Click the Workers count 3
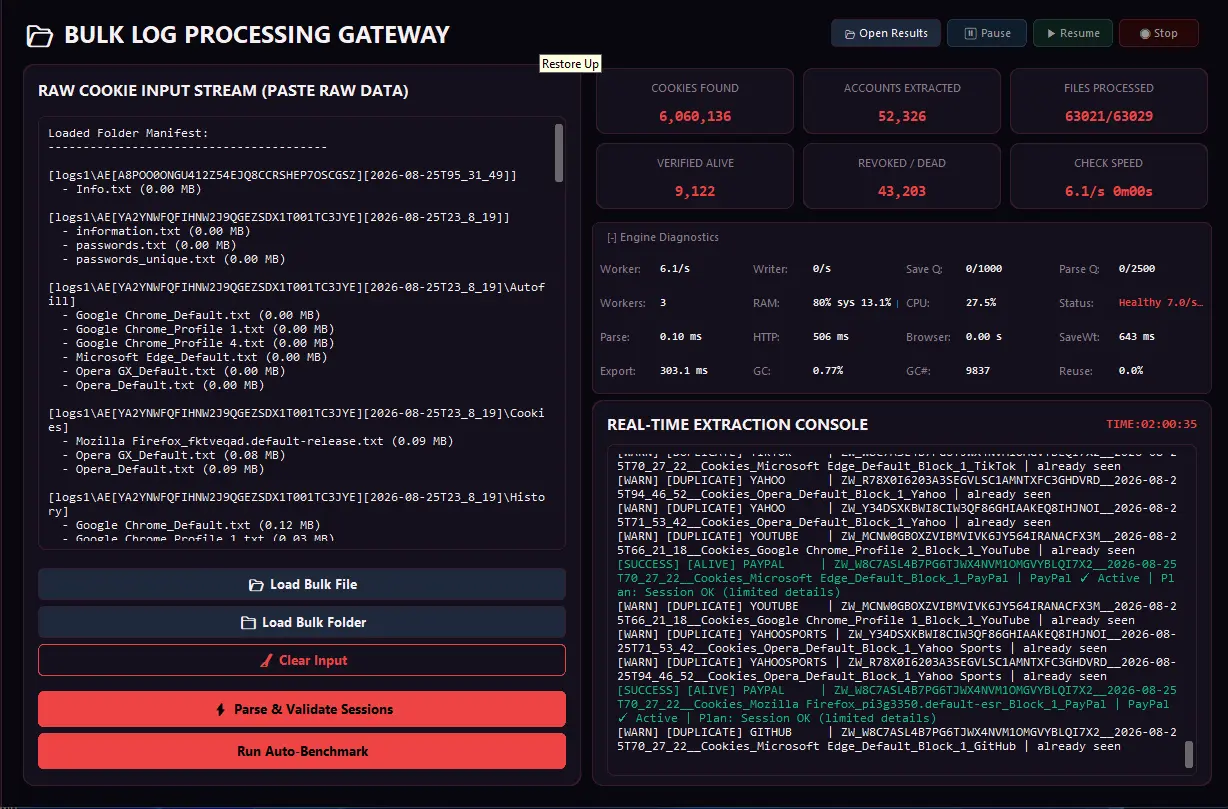 (x=663, y=303)
